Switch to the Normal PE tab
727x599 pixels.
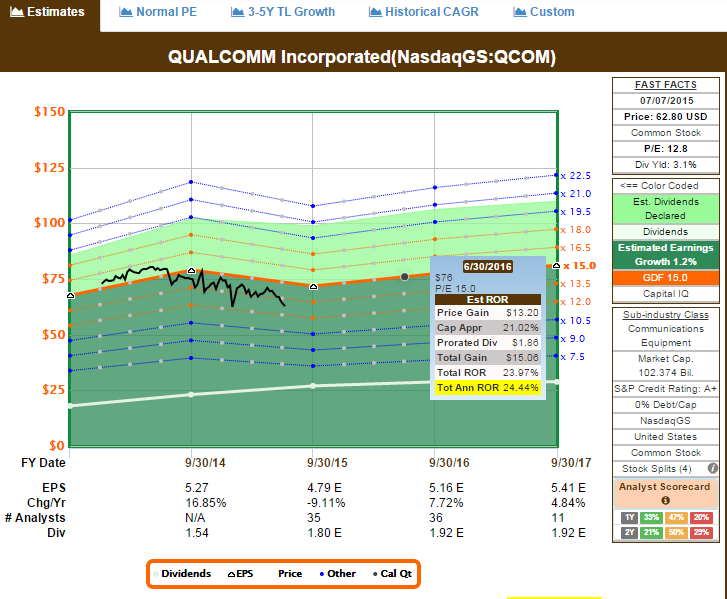coord(158,12)
